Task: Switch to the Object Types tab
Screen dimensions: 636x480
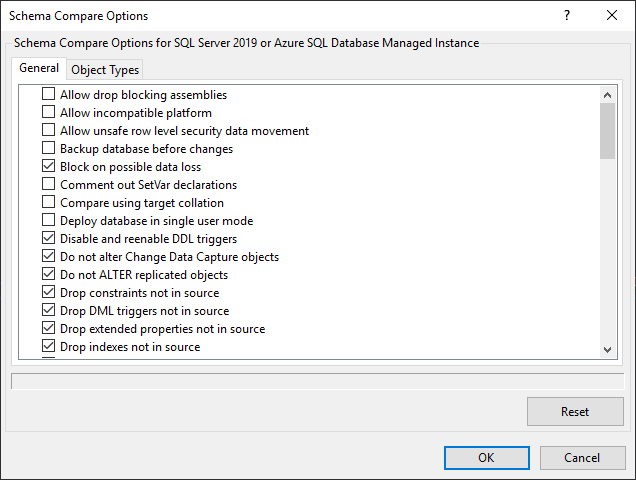Action: click(105, 69)
